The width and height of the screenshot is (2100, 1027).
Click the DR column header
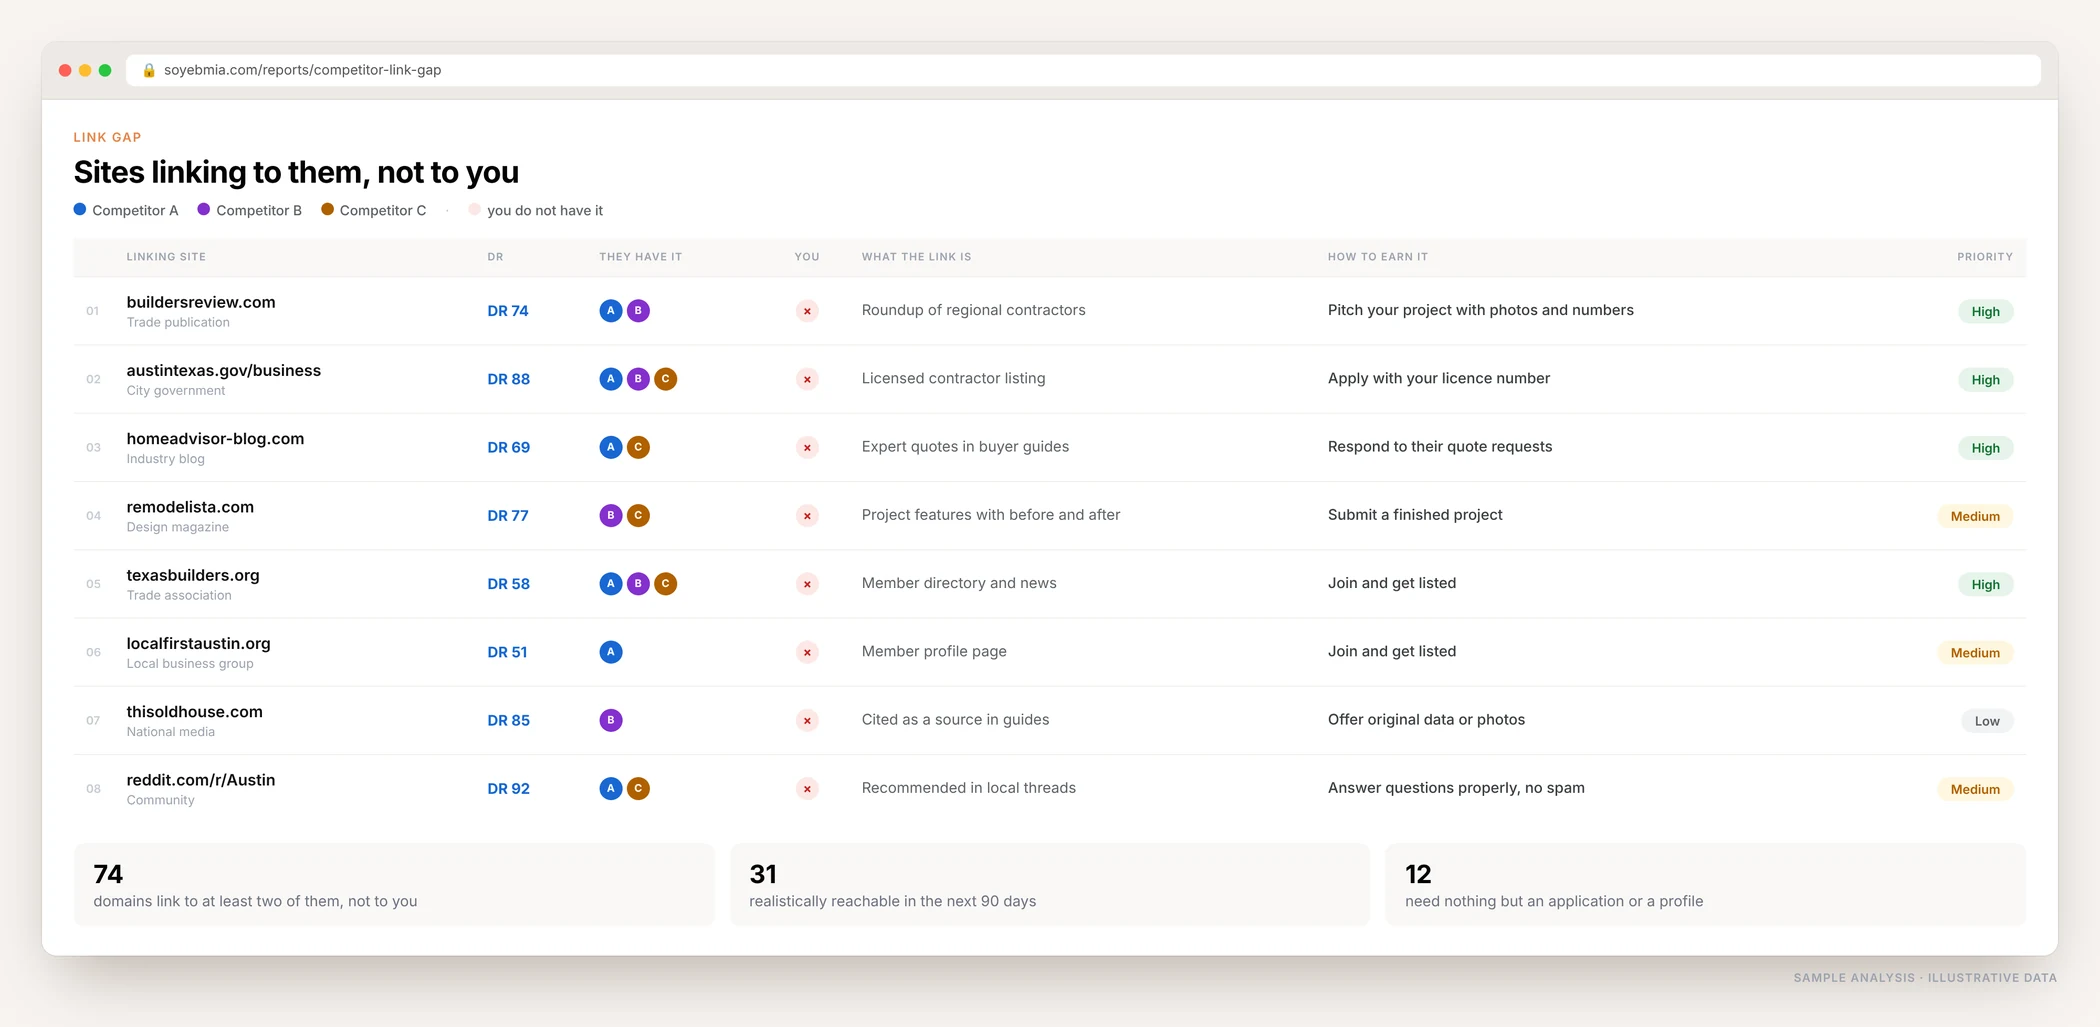(x=495, y=257)
